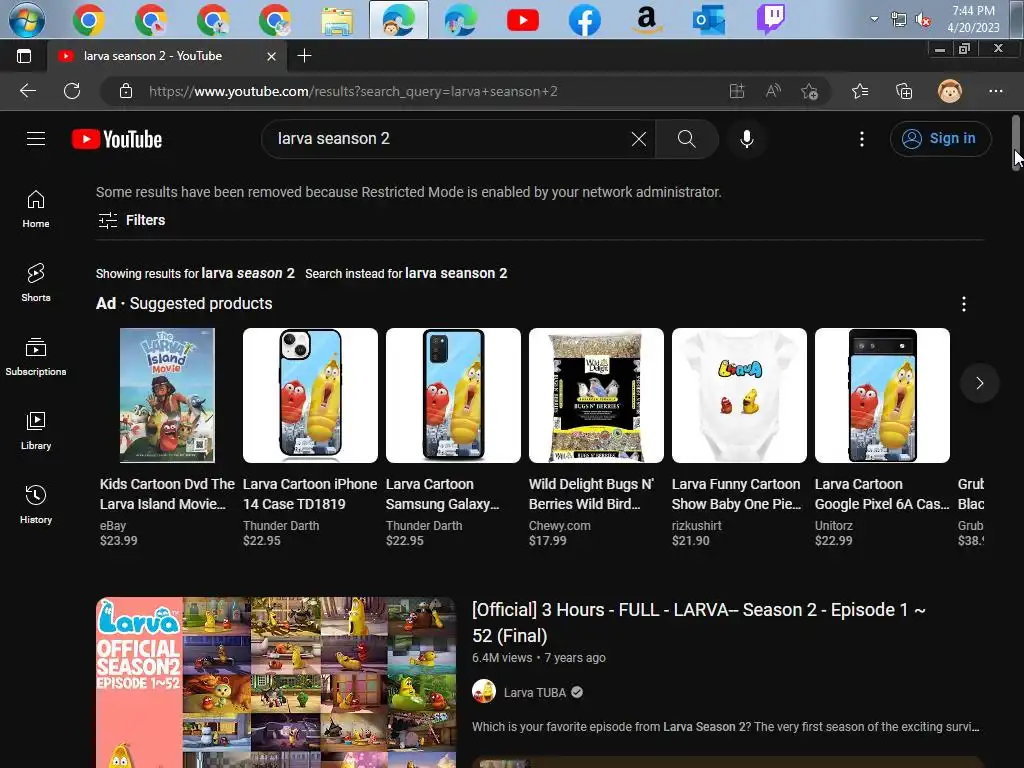The width and height of the screenshot is (1024, 768).
Task: Open the Collections icon
Action: point(904,91)
